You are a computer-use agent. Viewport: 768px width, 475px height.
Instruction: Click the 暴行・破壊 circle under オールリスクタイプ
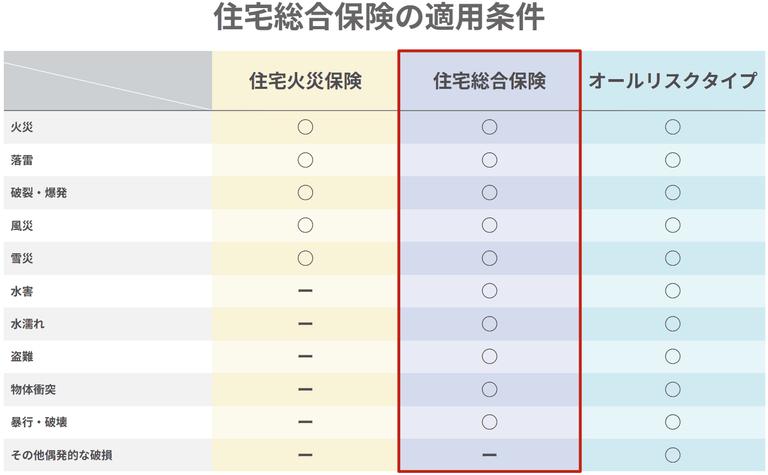coord(673,422)
